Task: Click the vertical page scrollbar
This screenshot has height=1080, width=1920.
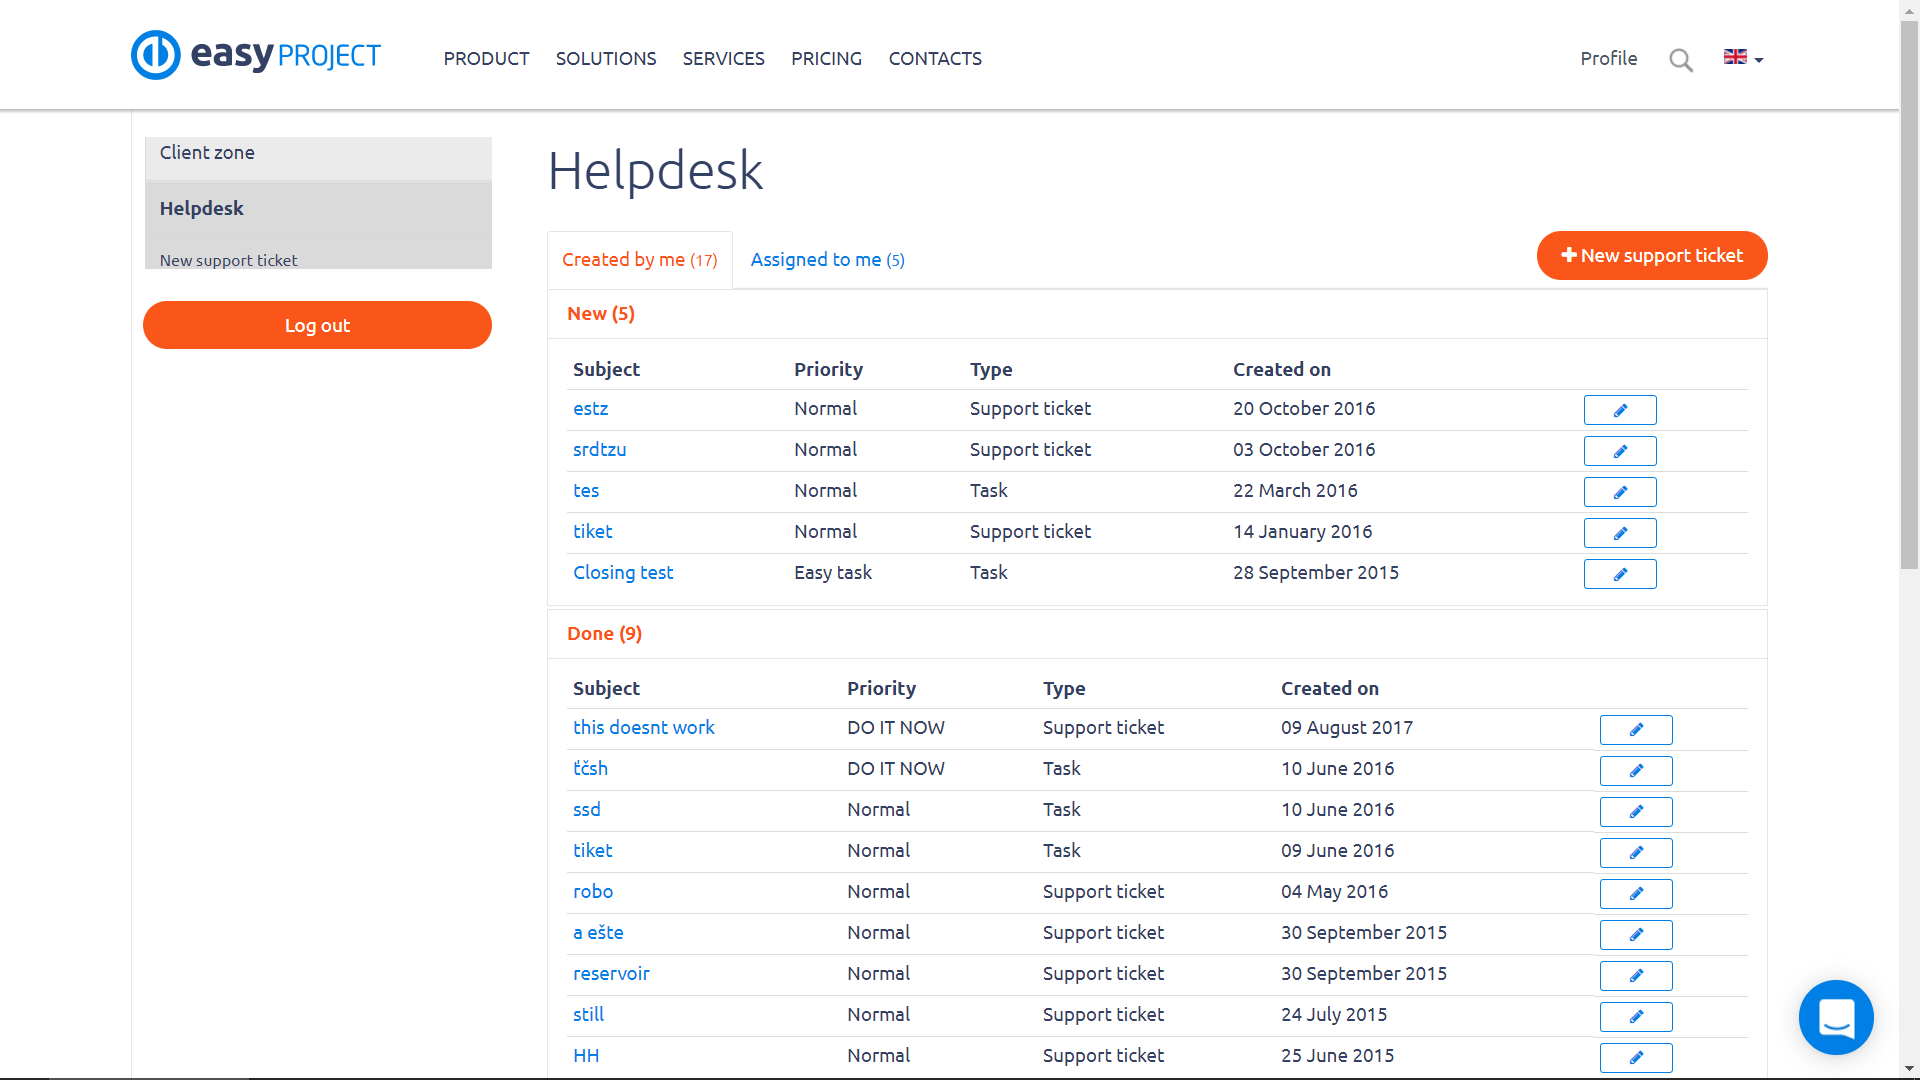Action: tap(1909, 300)
